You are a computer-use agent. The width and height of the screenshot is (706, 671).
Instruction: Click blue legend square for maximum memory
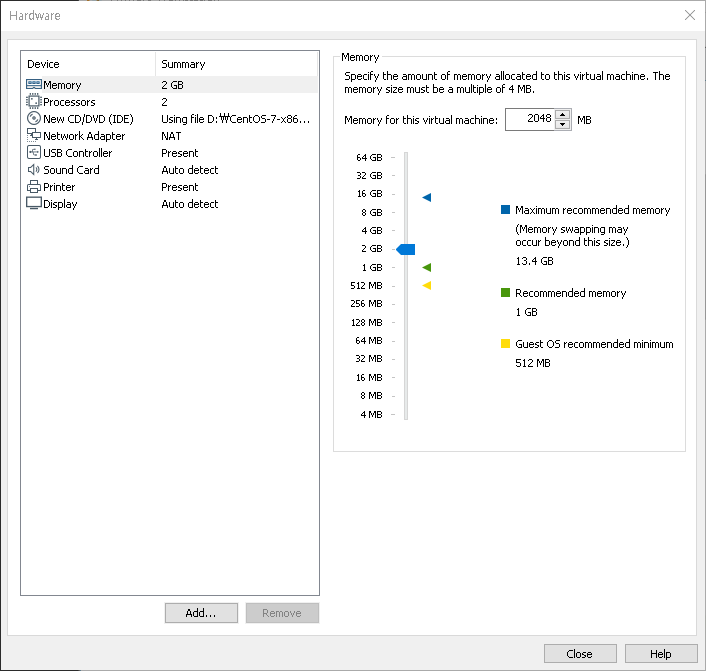point(506,209)
